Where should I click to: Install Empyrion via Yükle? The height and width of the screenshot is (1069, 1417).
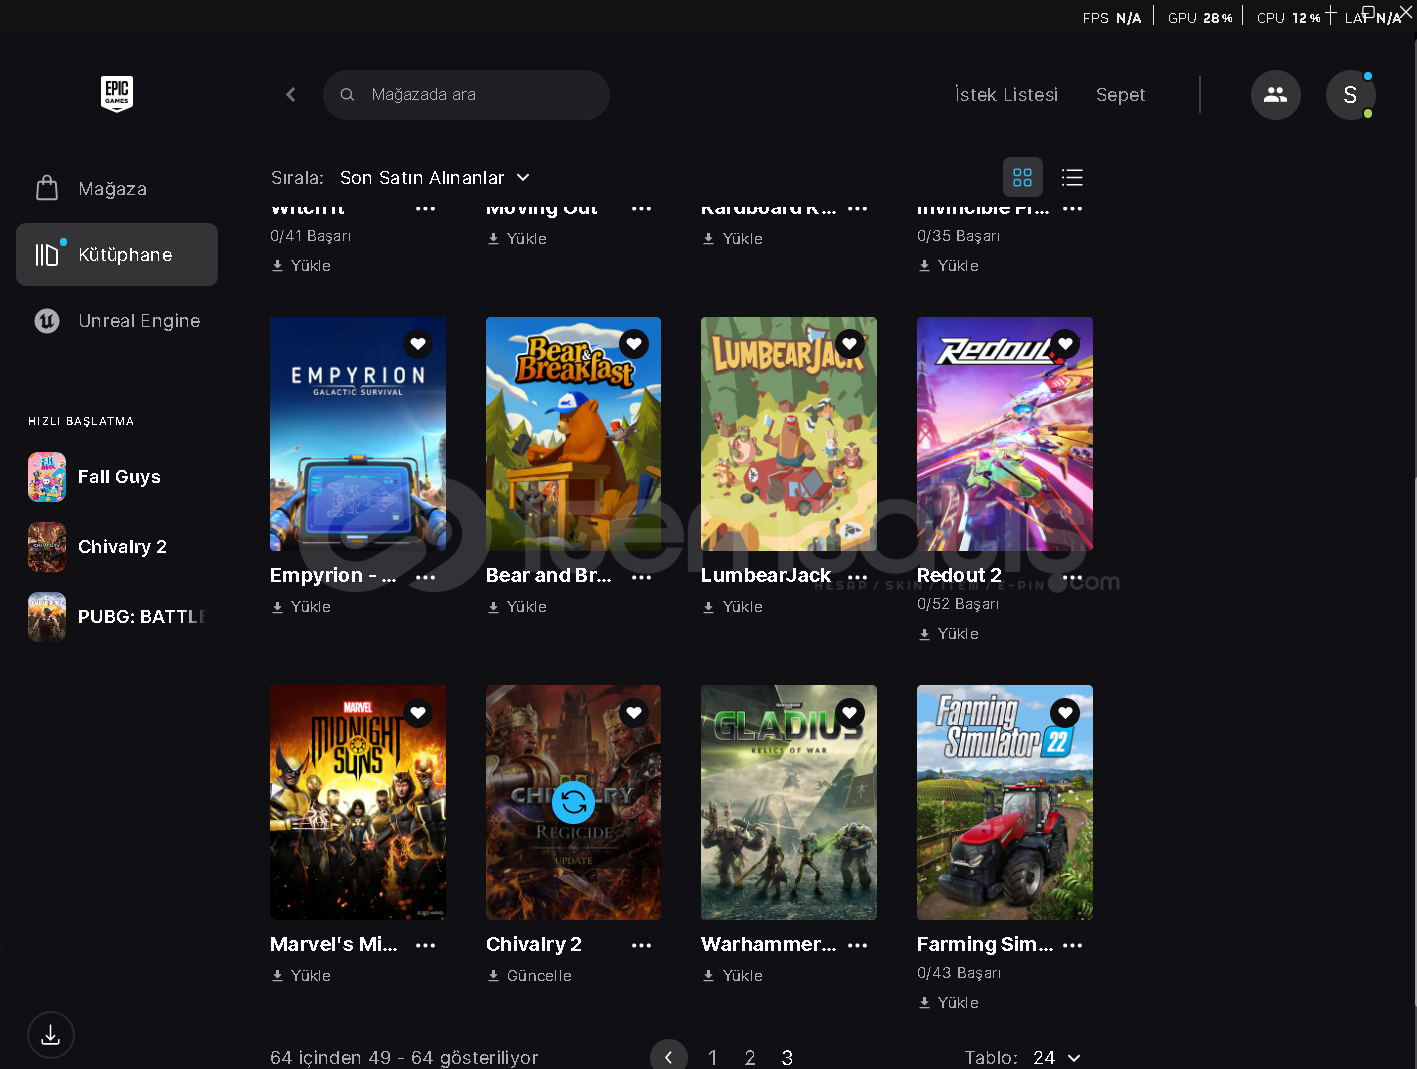point(301,607)
